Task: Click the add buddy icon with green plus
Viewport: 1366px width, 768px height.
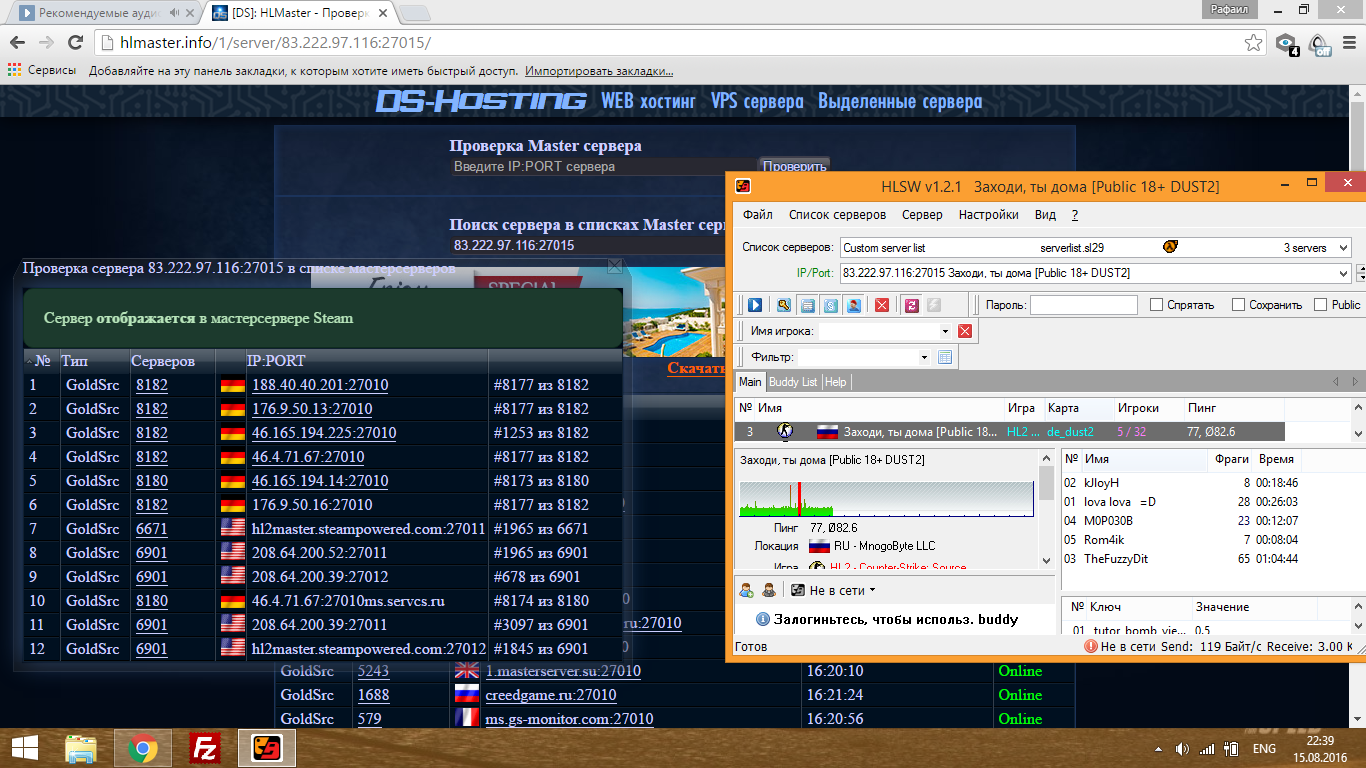Action: click(746, 590)
